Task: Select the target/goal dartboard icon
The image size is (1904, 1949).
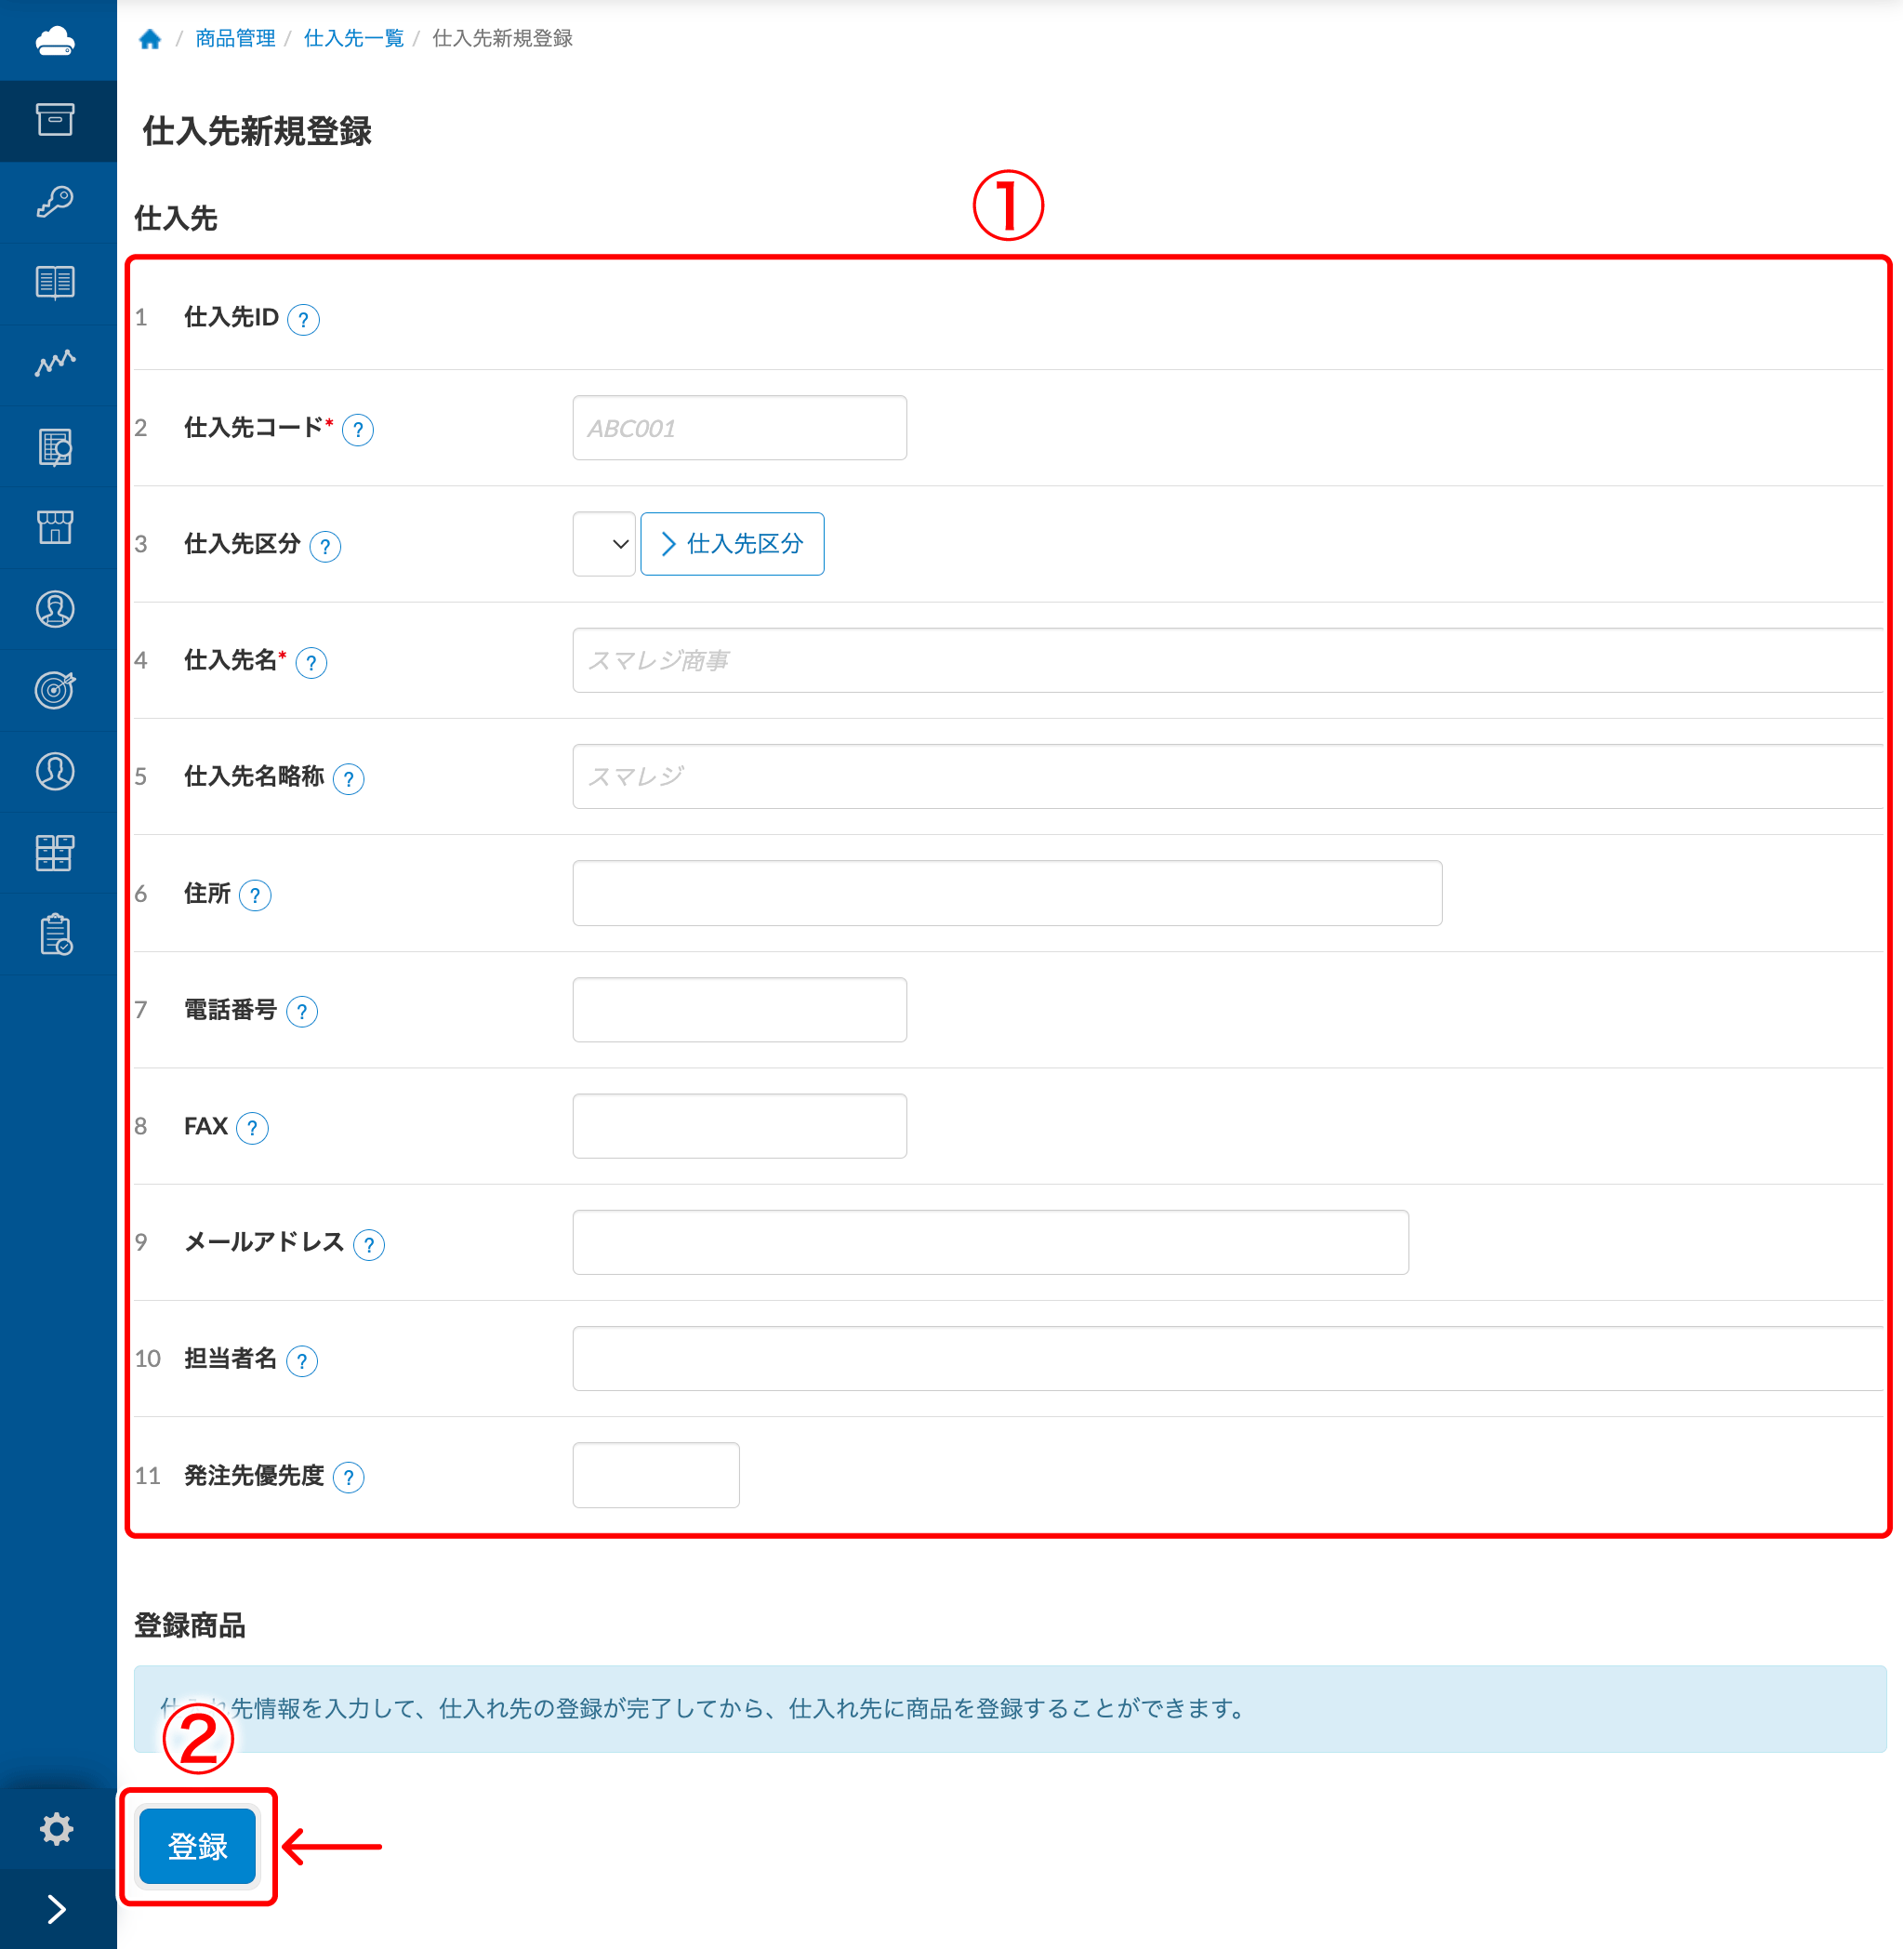Action: [57, 690]
